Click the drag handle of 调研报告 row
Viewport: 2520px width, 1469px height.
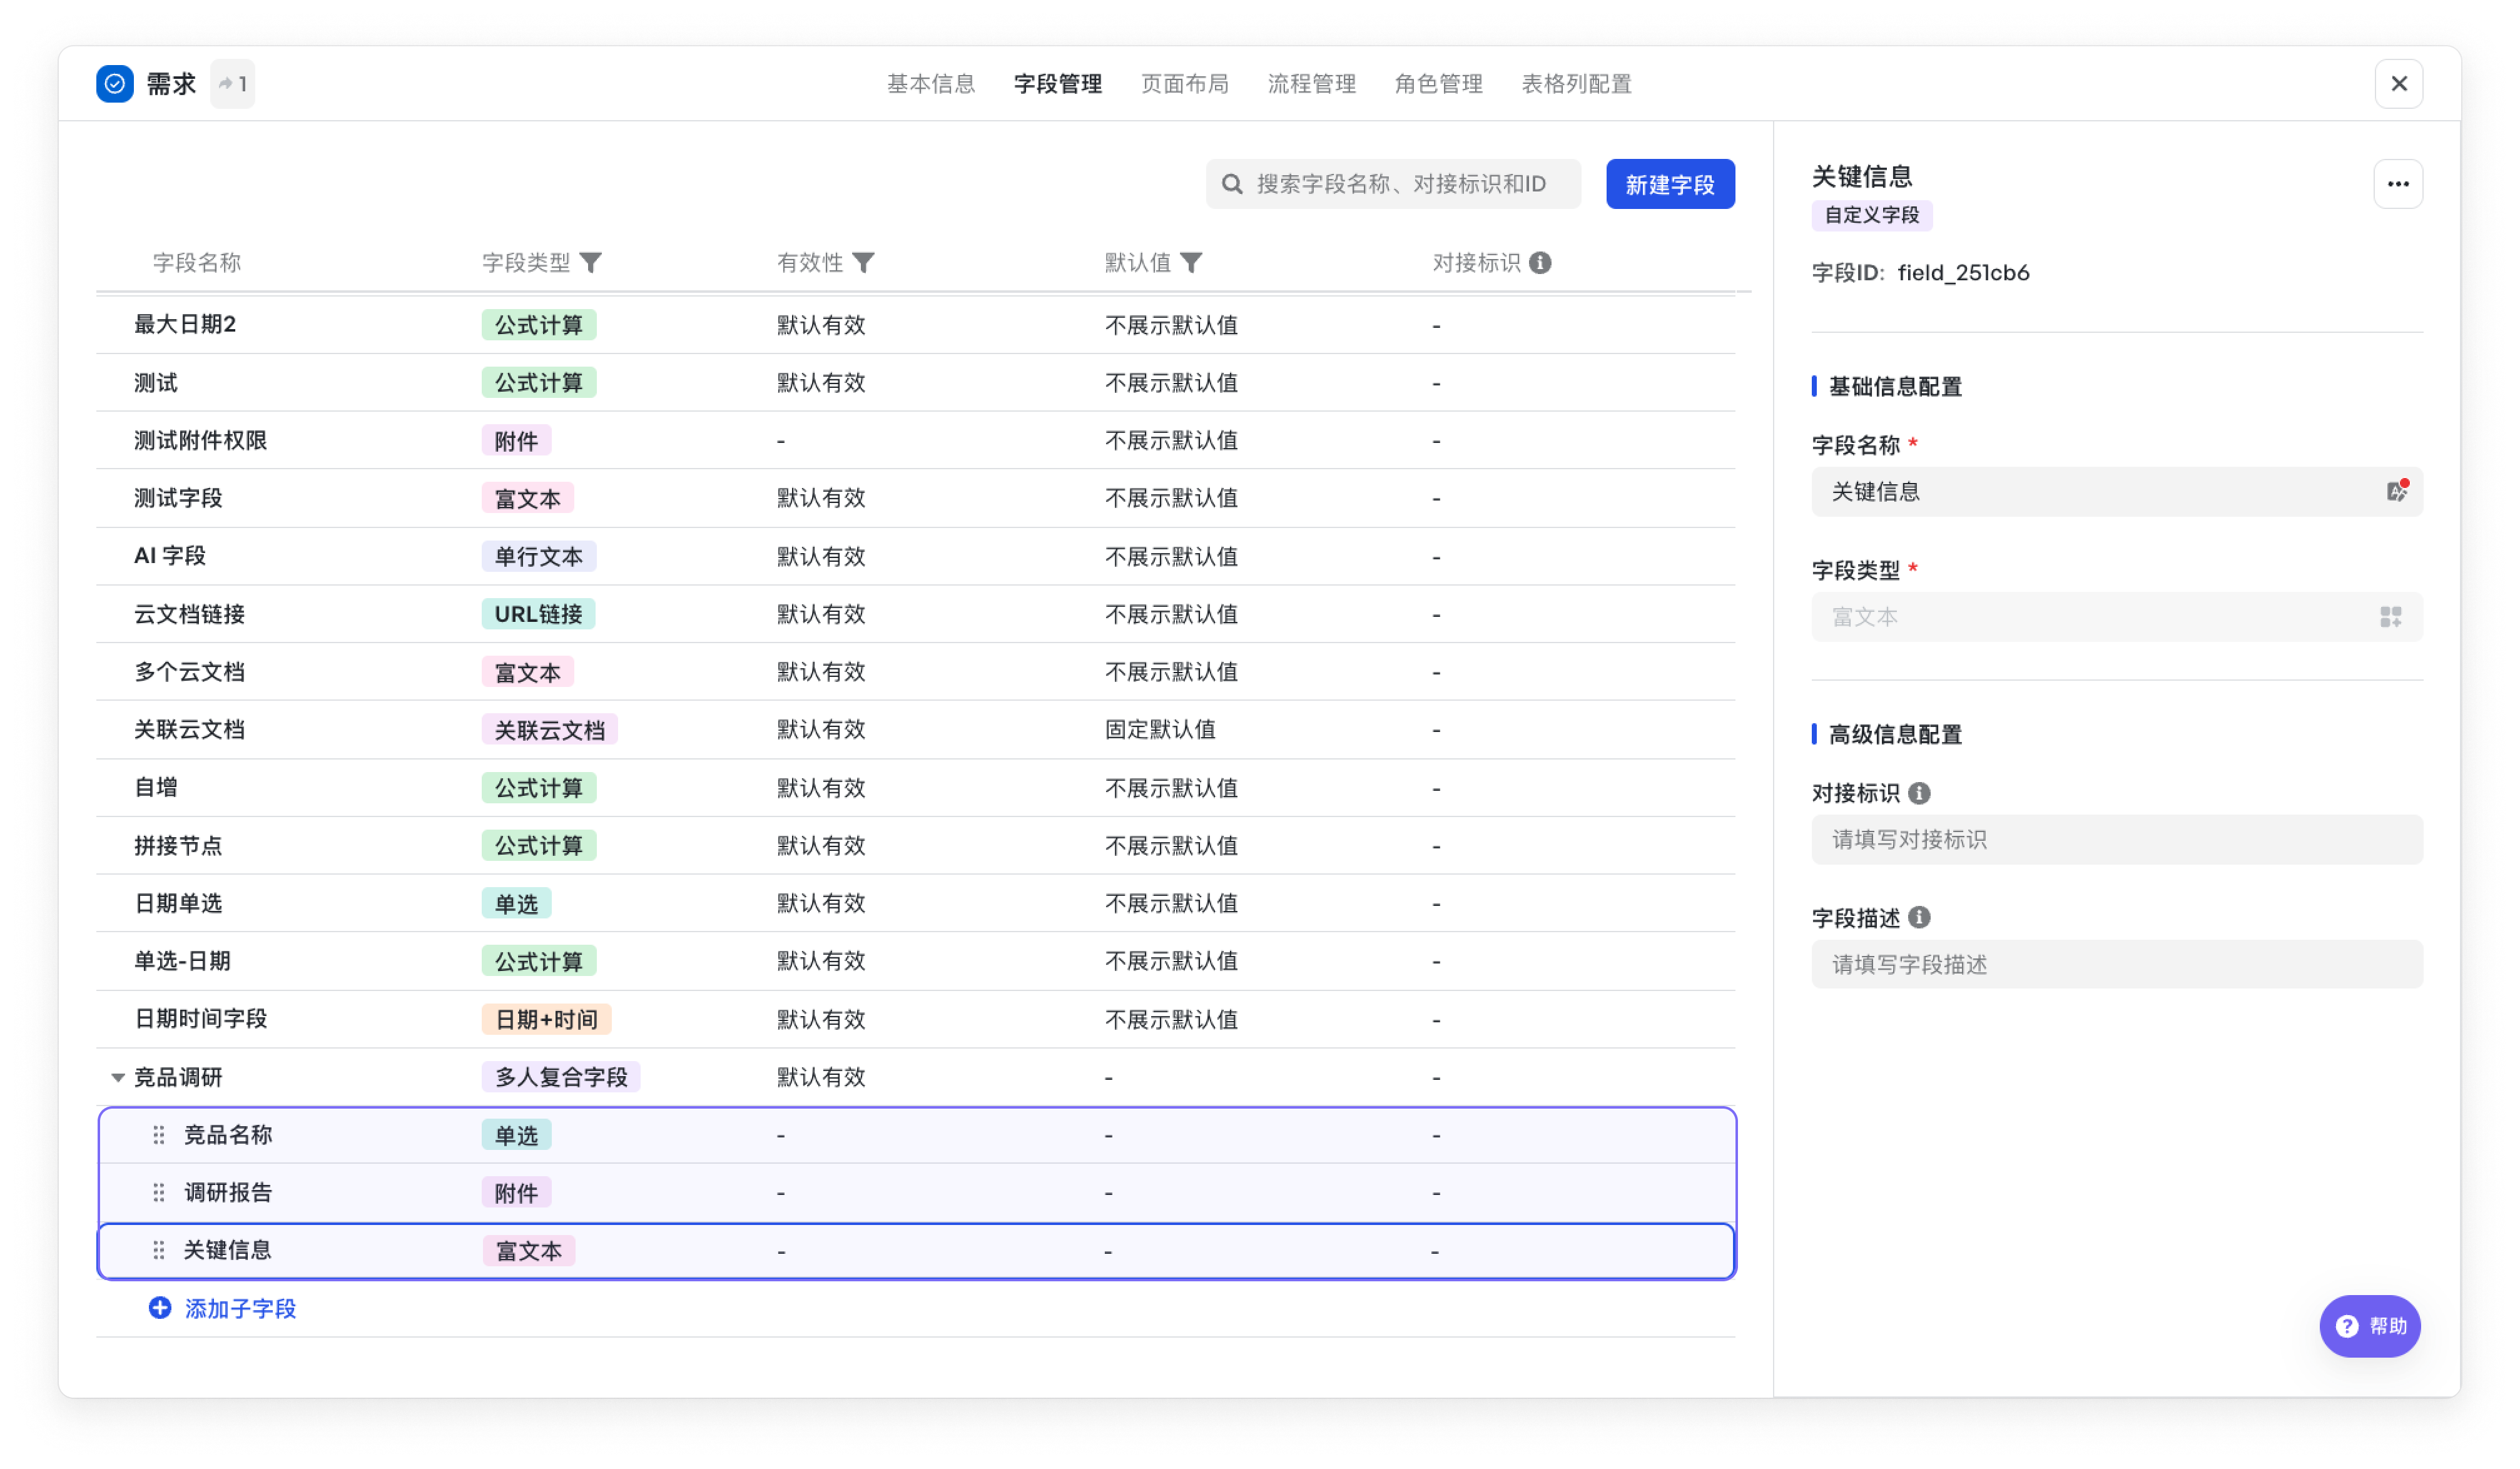point(159,1192)
